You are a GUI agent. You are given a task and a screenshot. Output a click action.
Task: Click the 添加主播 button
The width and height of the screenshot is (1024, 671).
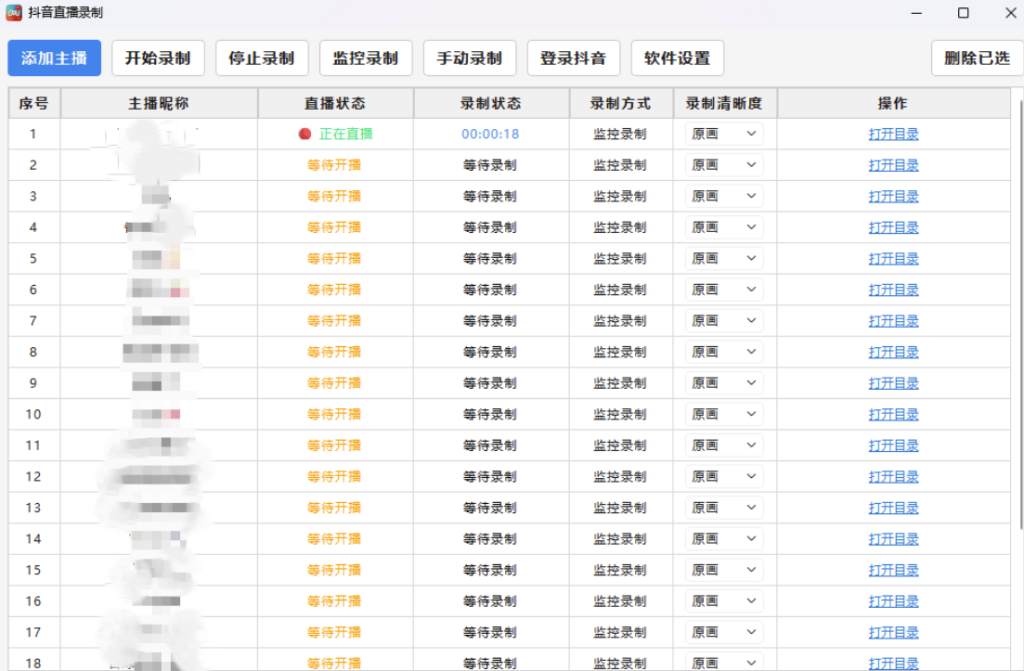click(54, 58)
